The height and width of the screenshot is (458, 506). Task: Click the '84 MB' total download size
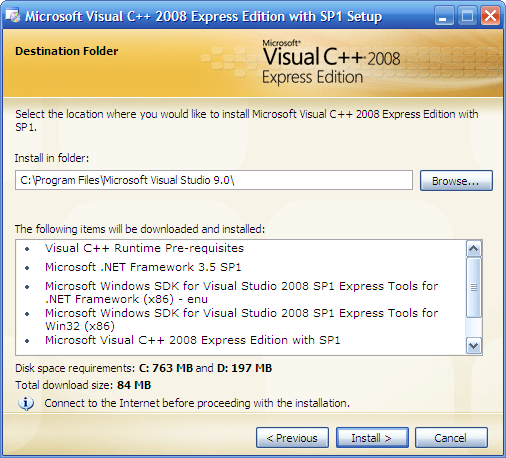coord(134,385)
